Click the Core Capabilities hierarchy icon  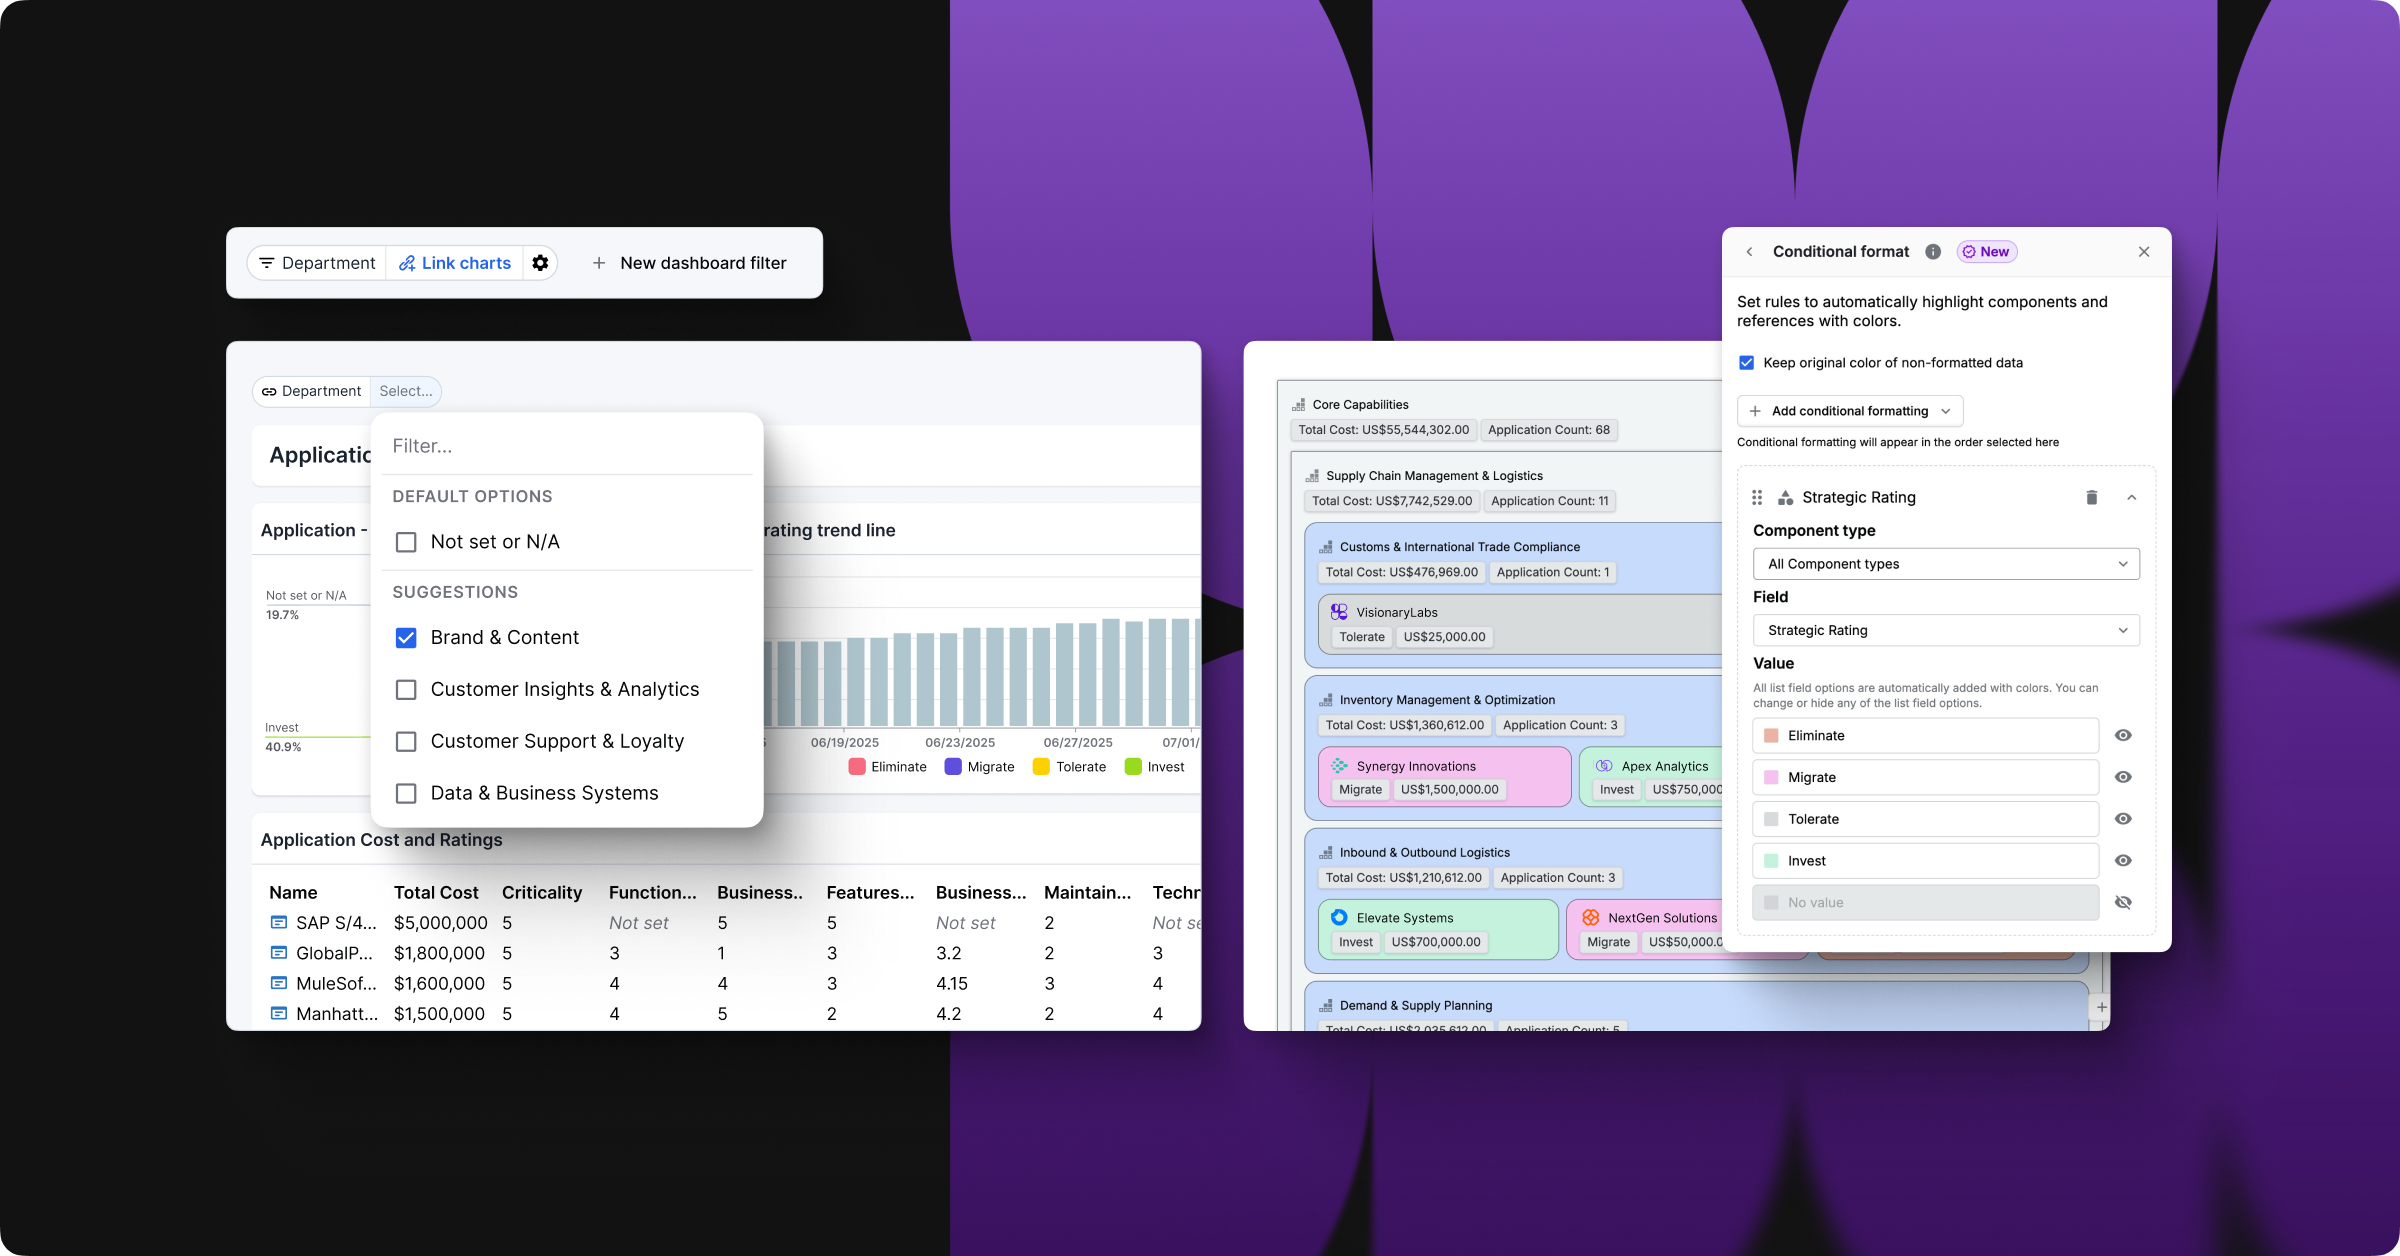click(1298, 405)
